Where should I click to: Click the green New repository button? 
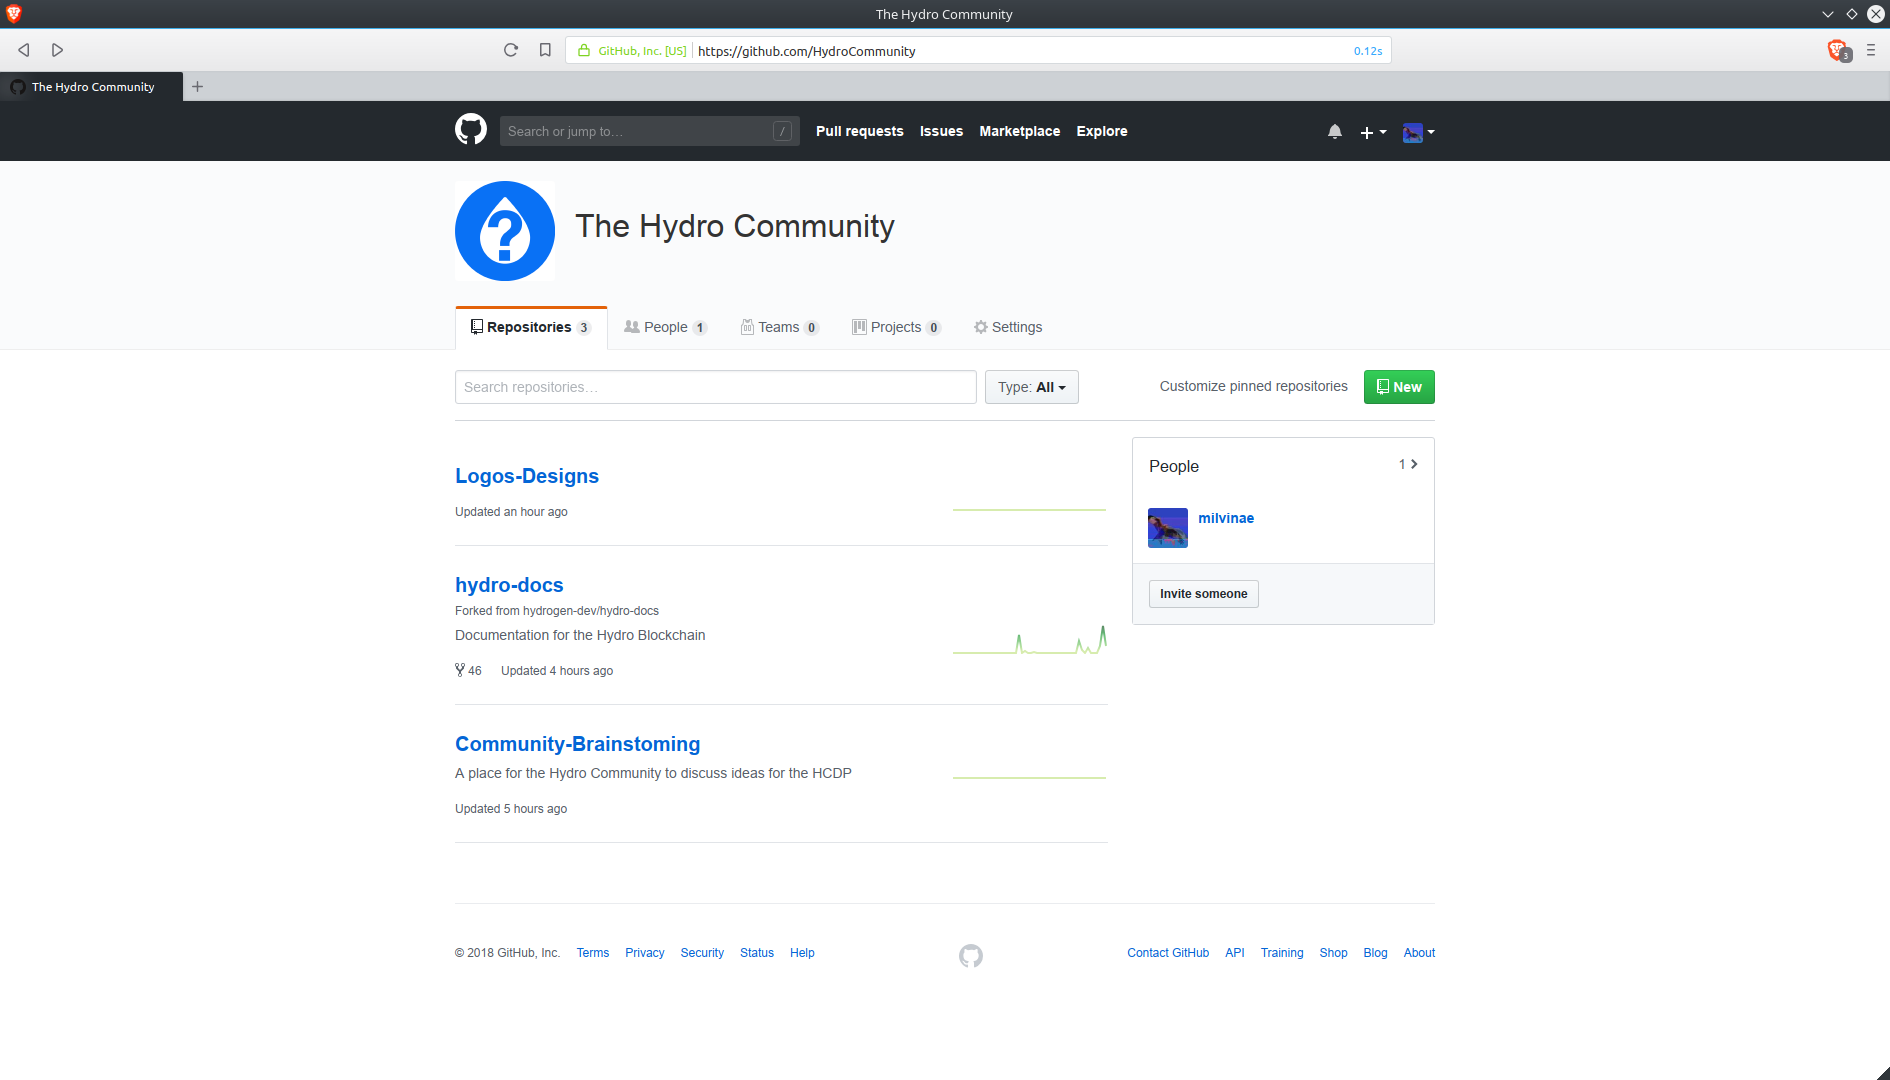coord(1398,387)
